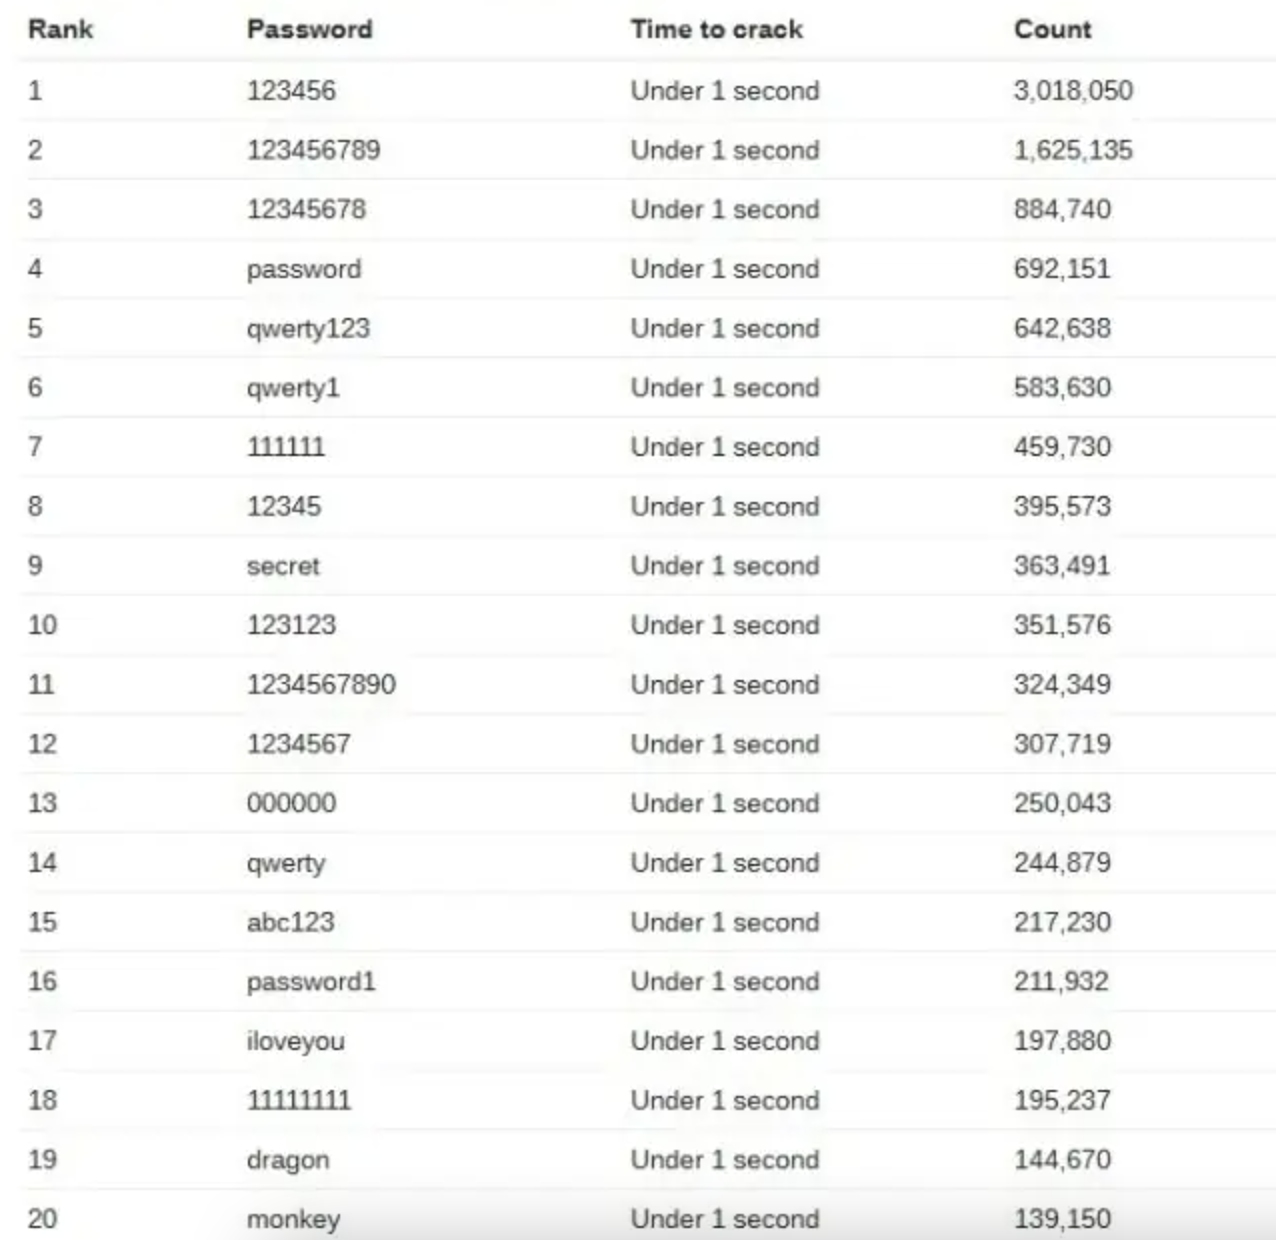Select the abc123 password cell
Viewport: 1276px width, 1240px height.
point(290,922)
